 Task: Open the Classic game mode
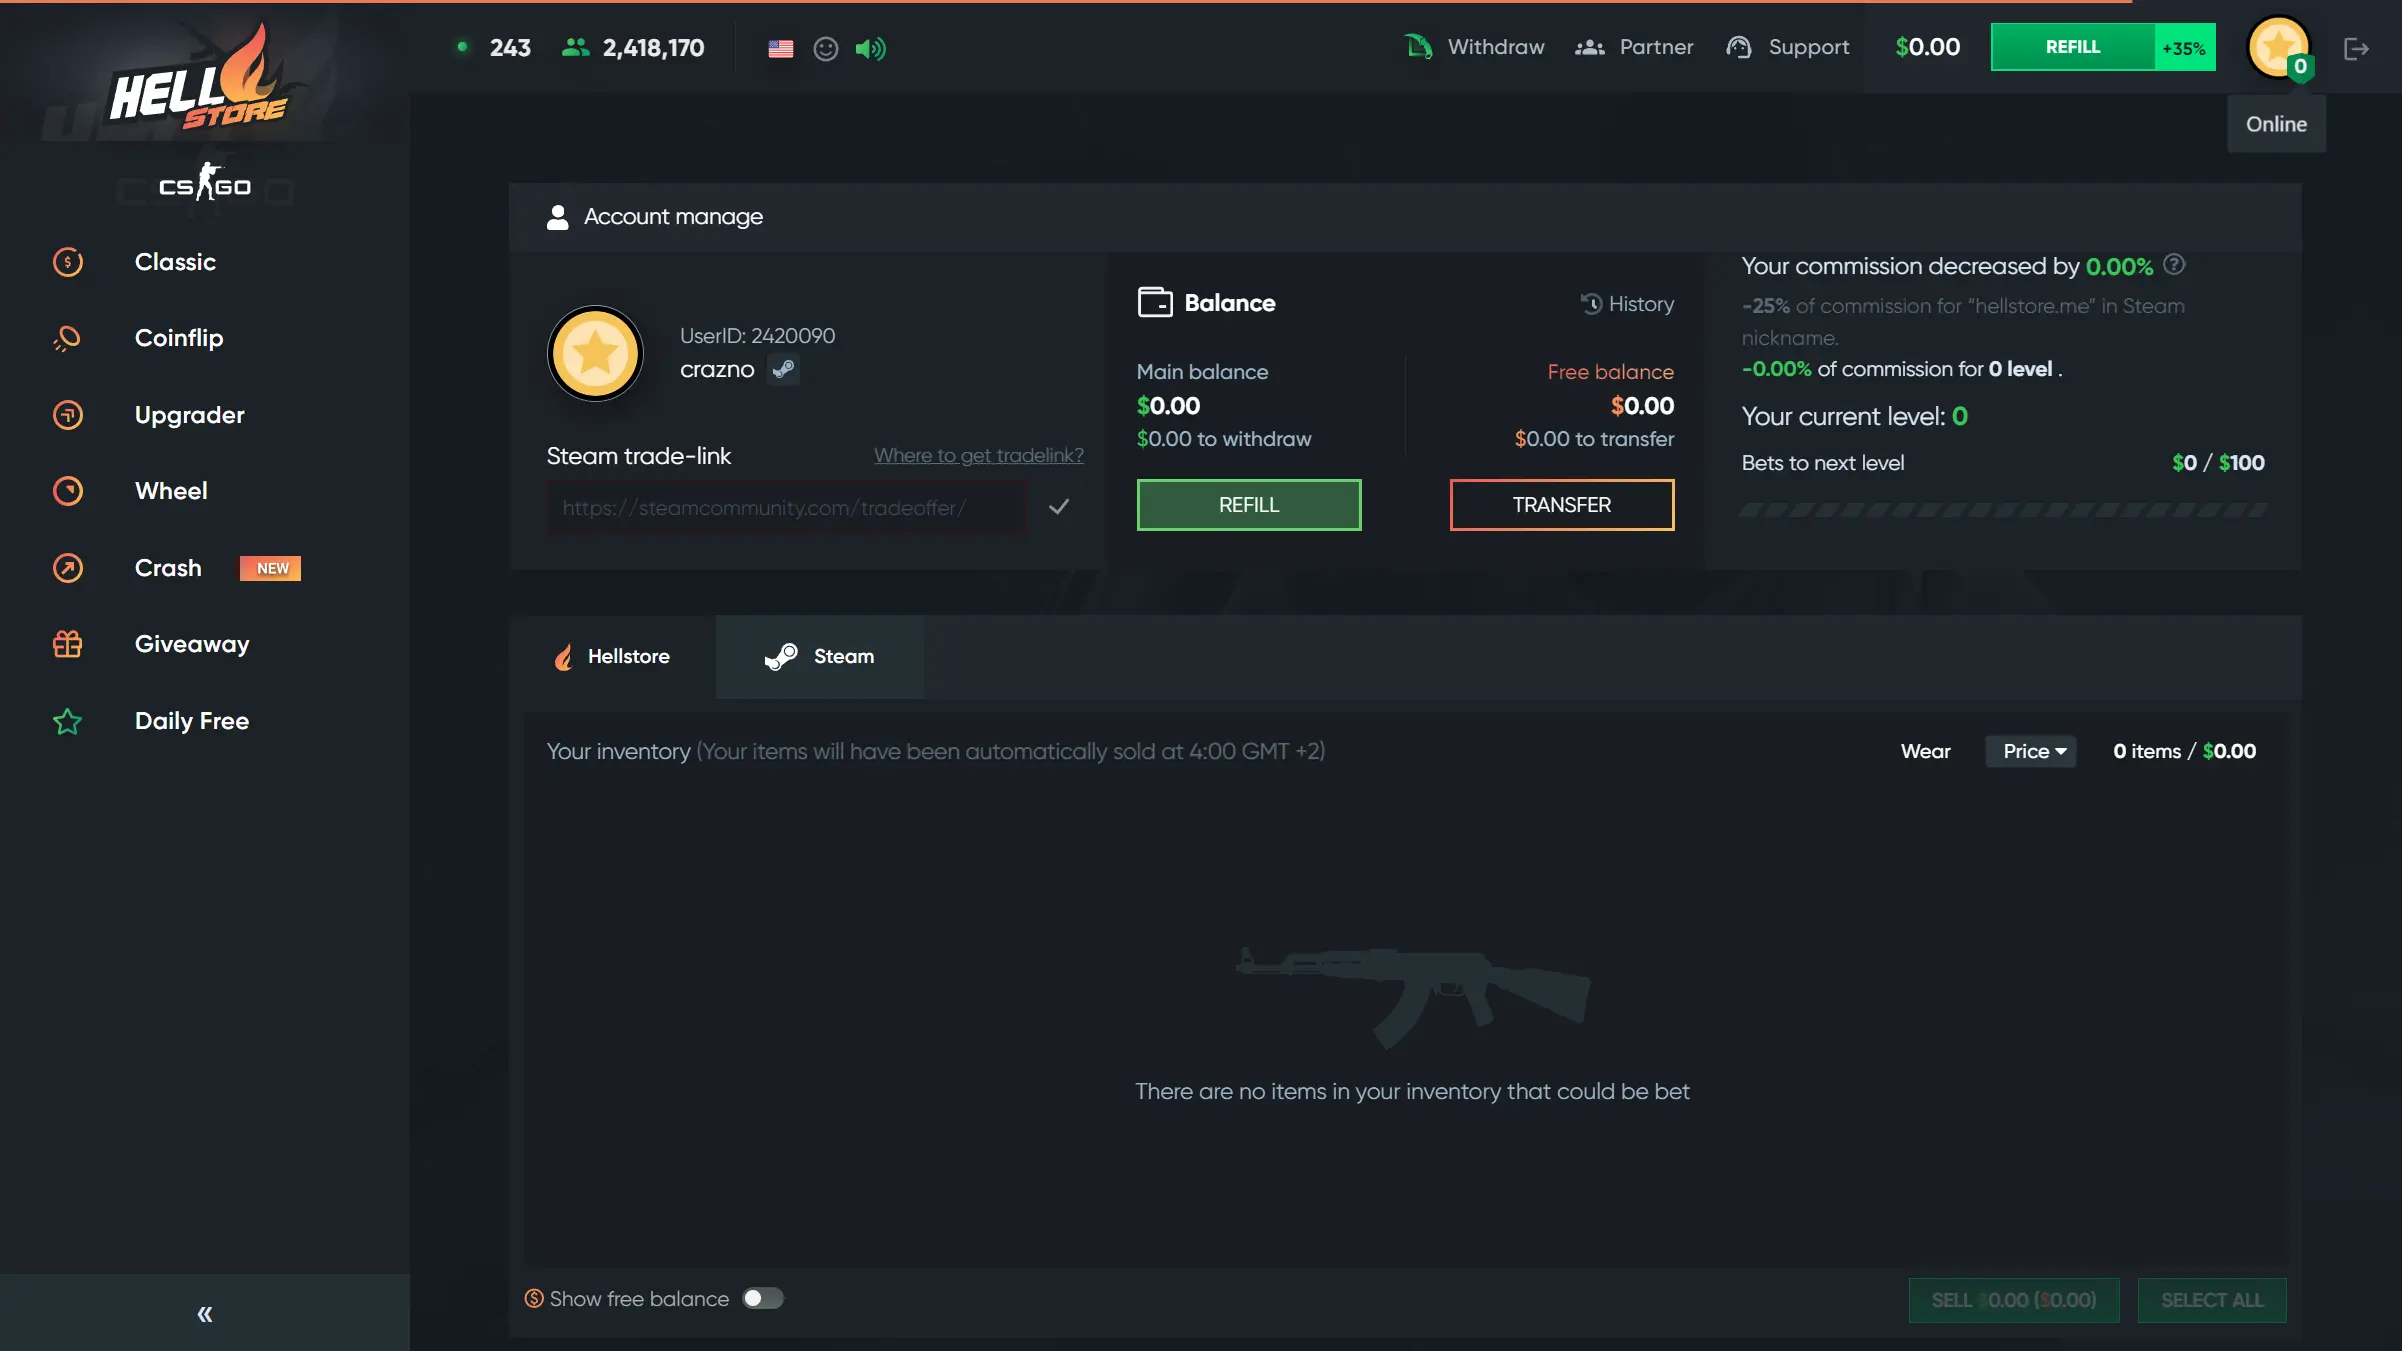click(x=175, y=262)
